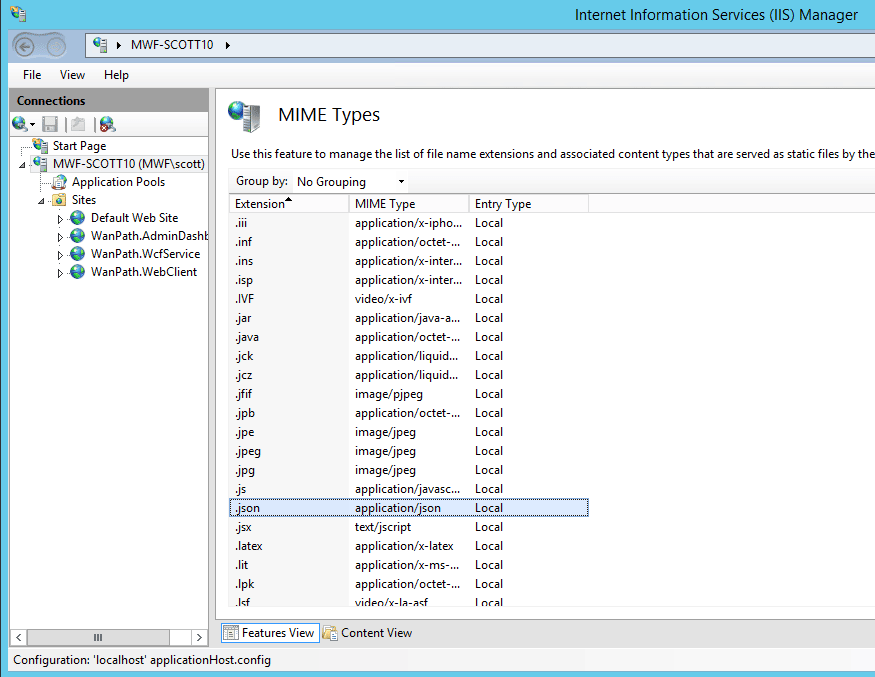Click the Up folder icon in the Connections toolbar
The height and width of the screenshot is (677, 875).
coord(78,124)
